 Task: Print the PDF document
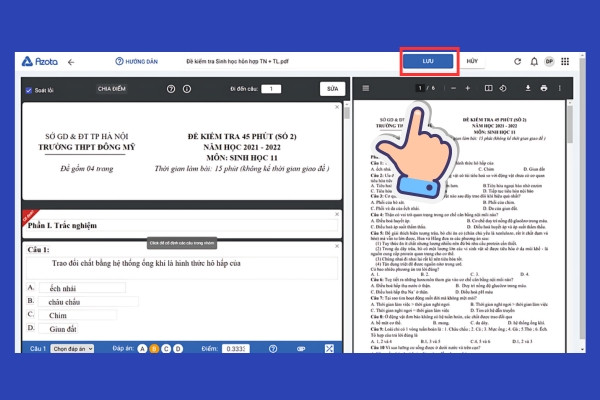[x=544, y=88]
